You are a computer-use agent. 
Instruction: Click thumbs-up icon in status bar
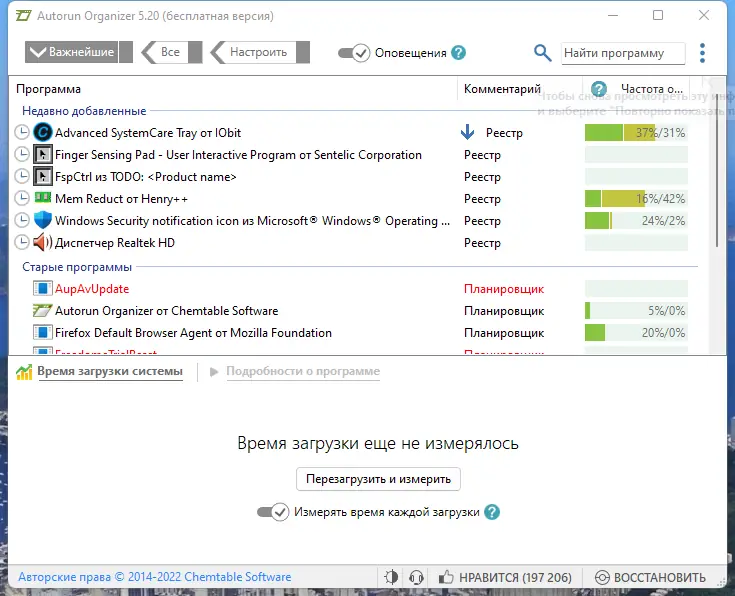click(446, 577)
